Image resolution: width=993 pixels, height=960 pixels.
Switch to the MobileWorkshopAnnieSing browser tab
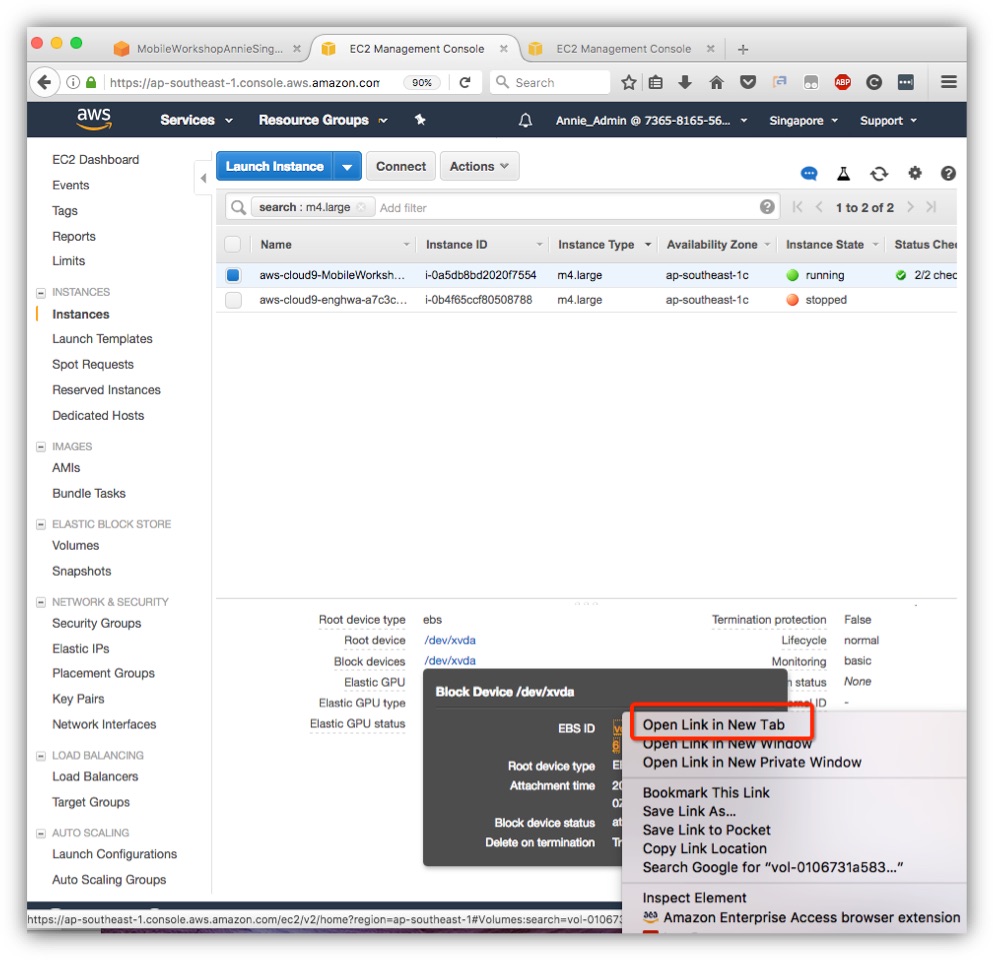click(x=209, y=49)
